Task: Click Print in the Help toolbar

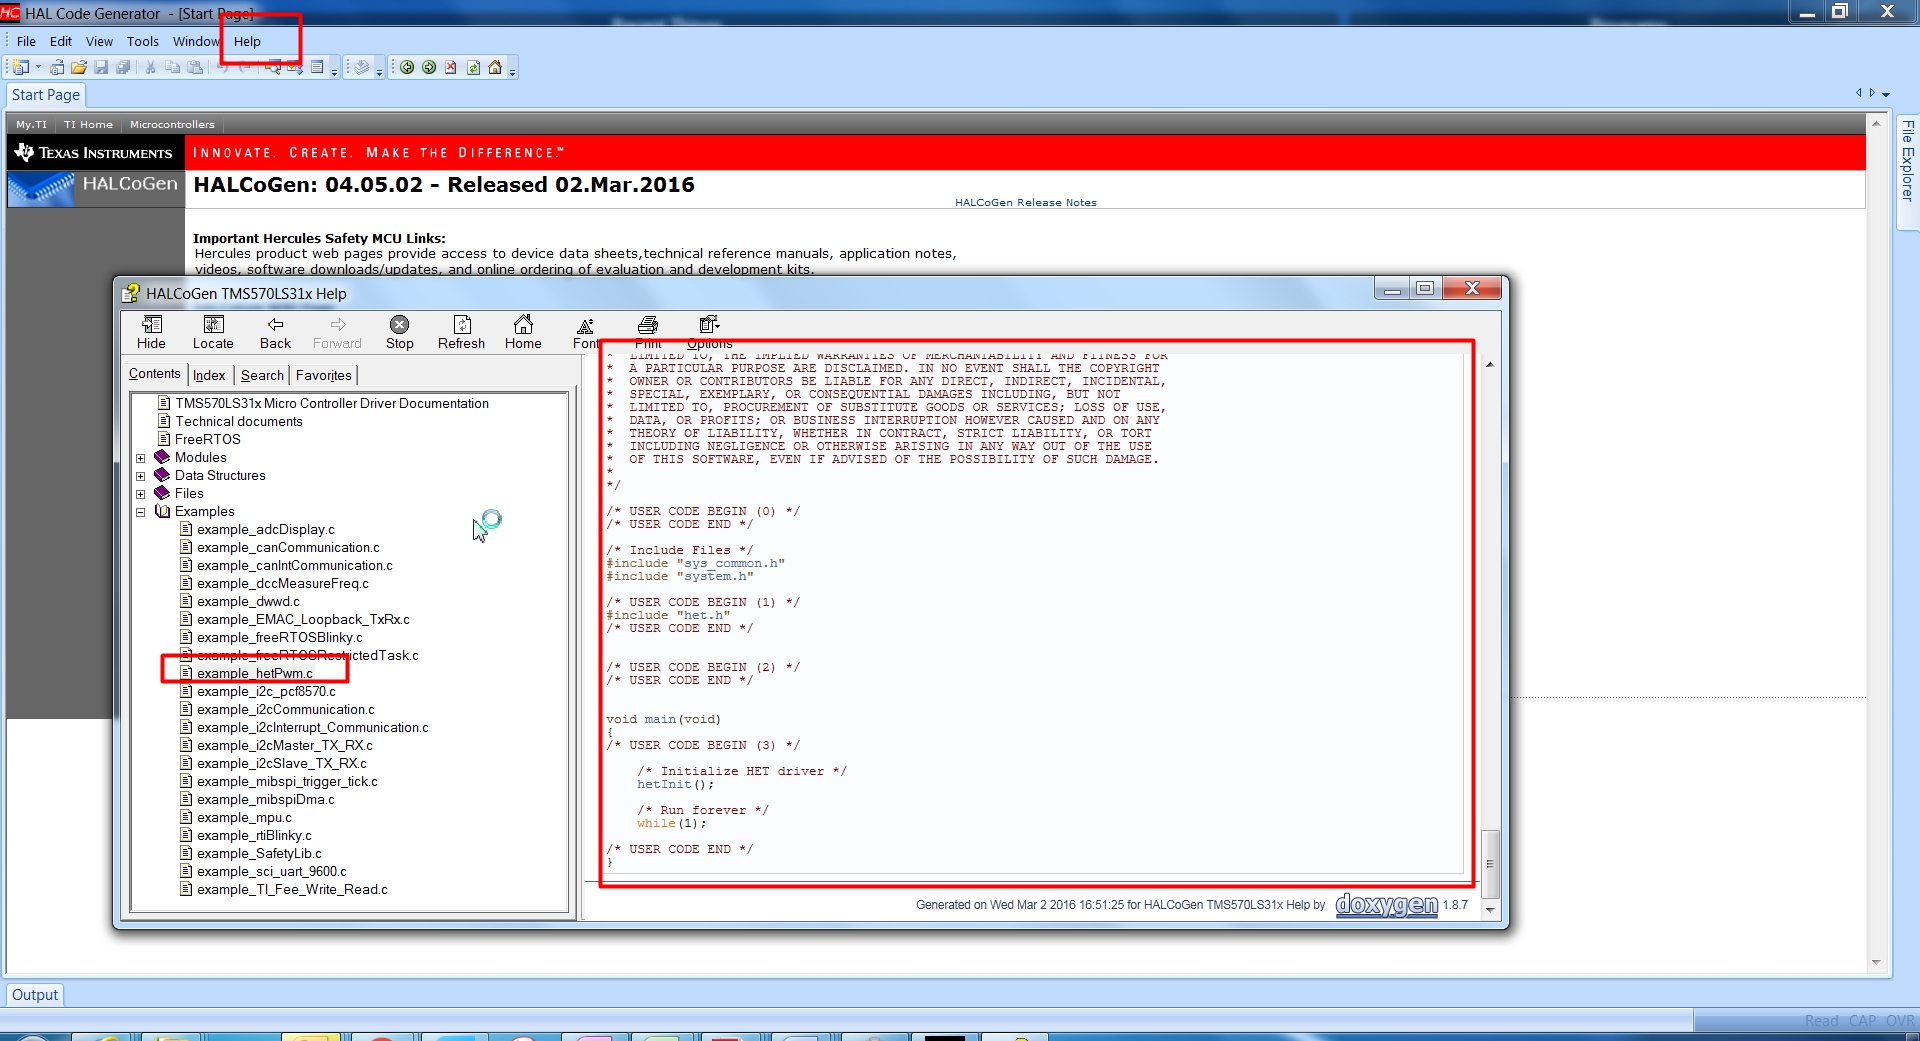Action: 648,333
